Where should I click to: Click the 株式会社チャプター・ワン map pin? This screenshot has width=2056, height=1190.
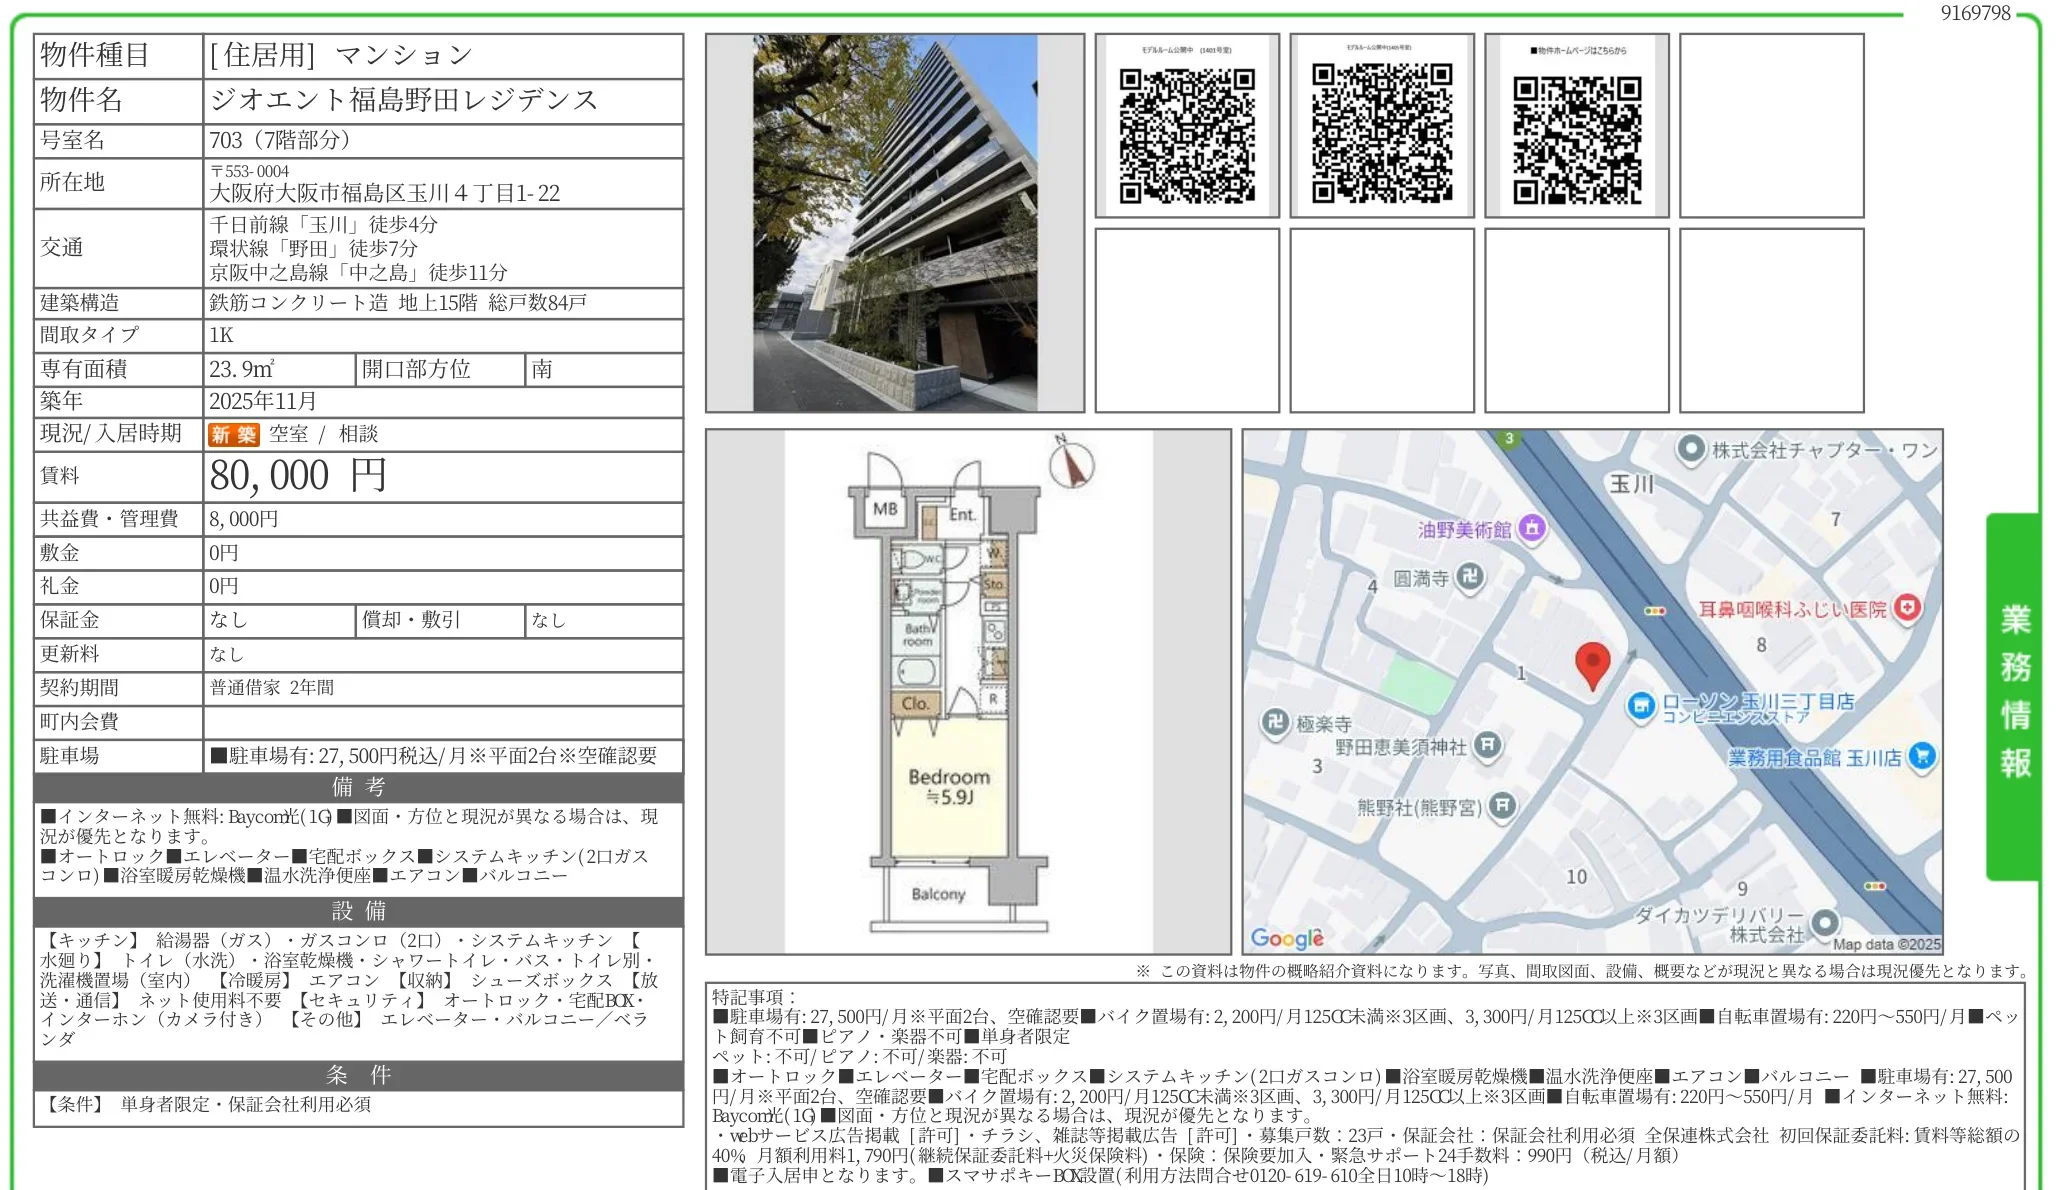(1691, 449)
